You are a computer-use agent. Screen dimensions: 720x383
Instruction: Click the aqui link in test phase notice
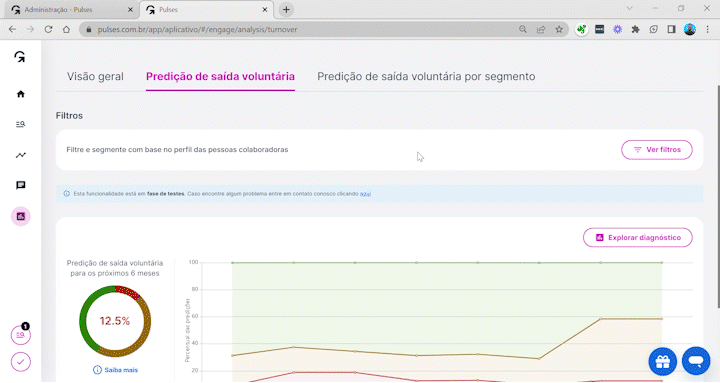(365, 194)
